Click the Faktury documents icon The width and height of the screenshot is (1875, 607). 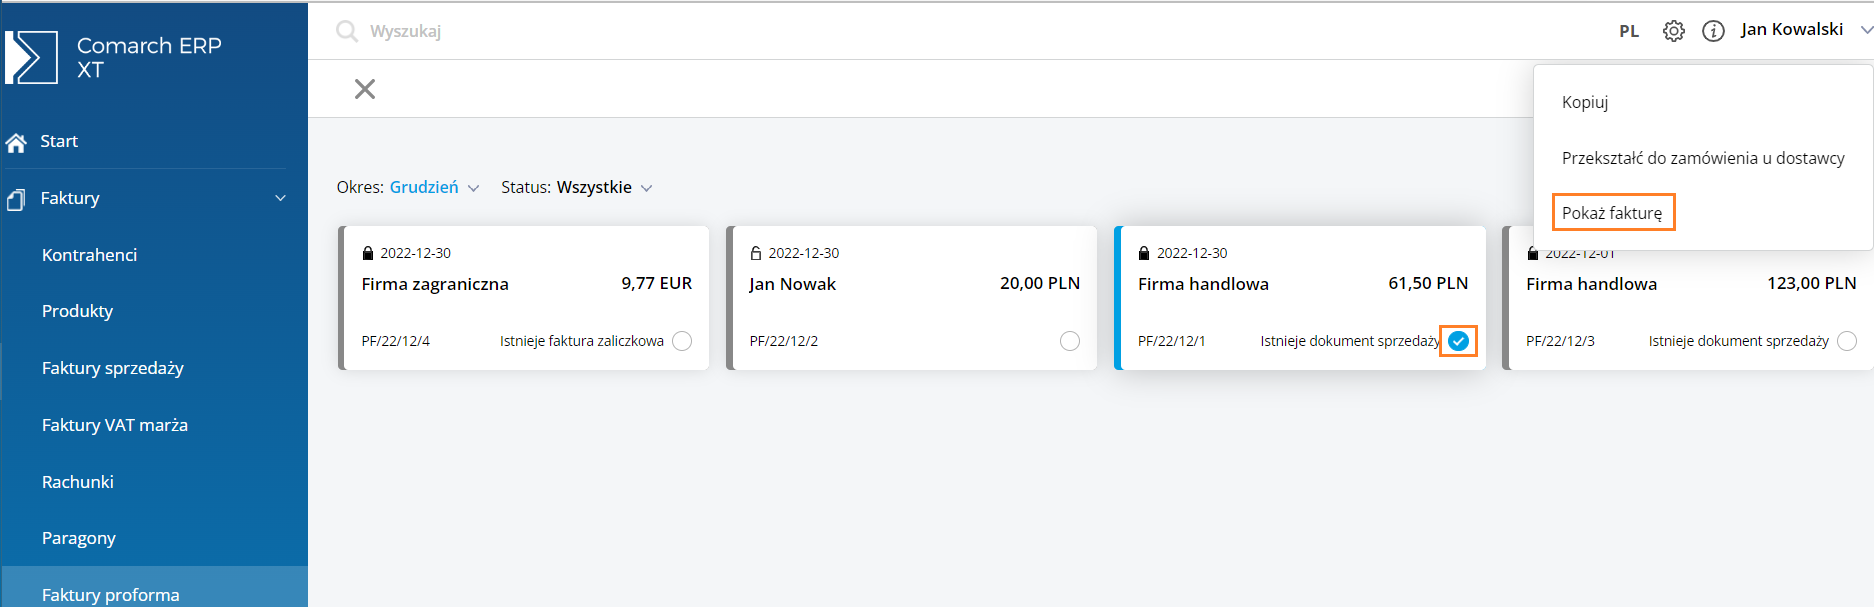[x=16, y=199]
